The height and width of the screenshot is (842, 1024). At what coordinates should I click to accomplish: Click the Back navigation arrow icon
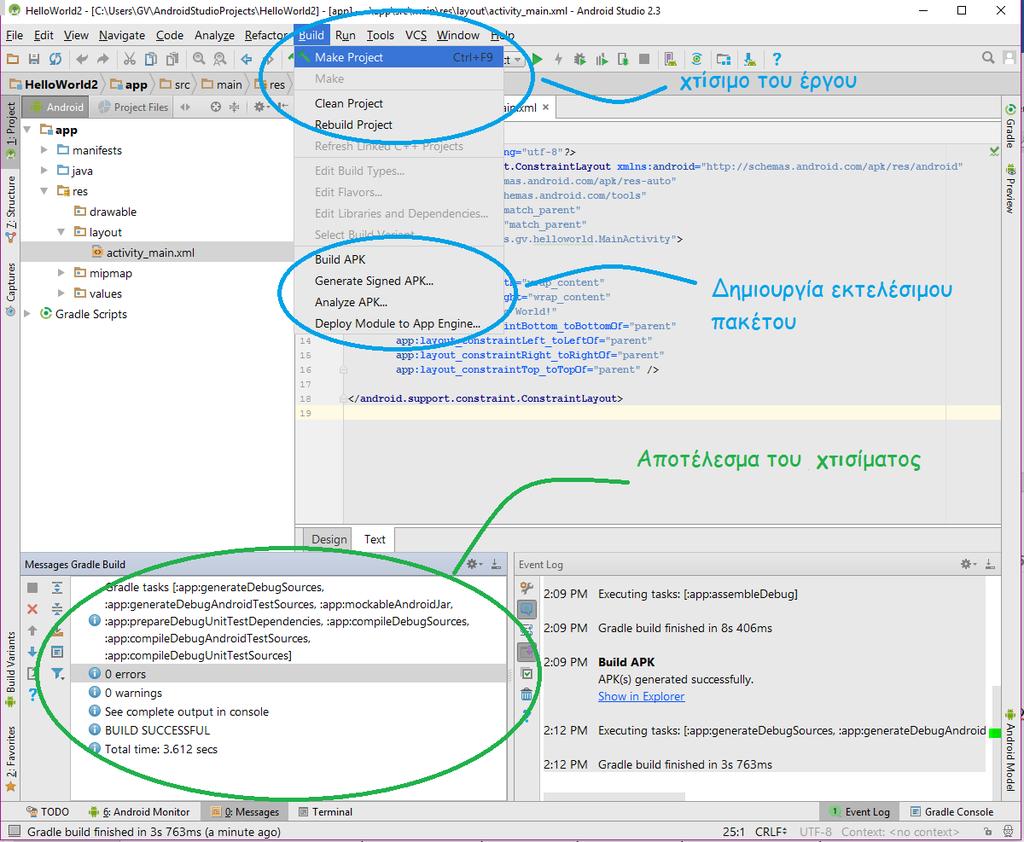[246, 59]
